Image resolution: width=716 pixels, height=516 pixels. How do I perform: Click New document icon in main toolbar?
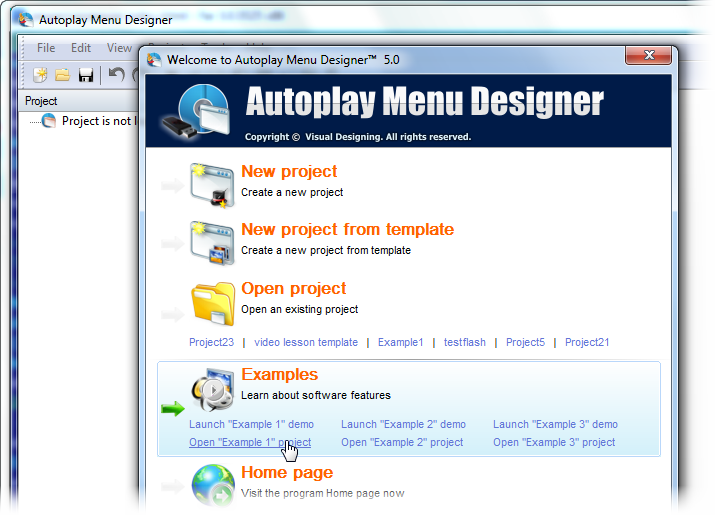coord(40,75)
